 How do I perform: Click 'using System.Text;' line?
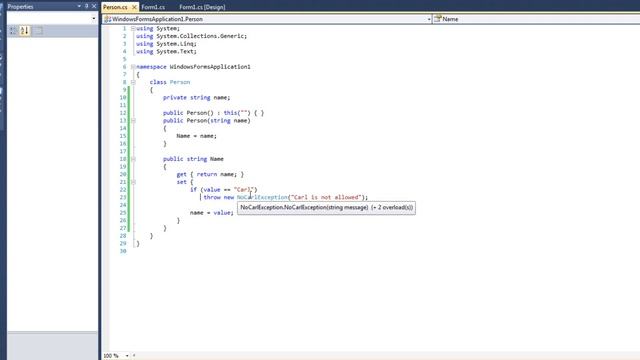pos(166,51)
